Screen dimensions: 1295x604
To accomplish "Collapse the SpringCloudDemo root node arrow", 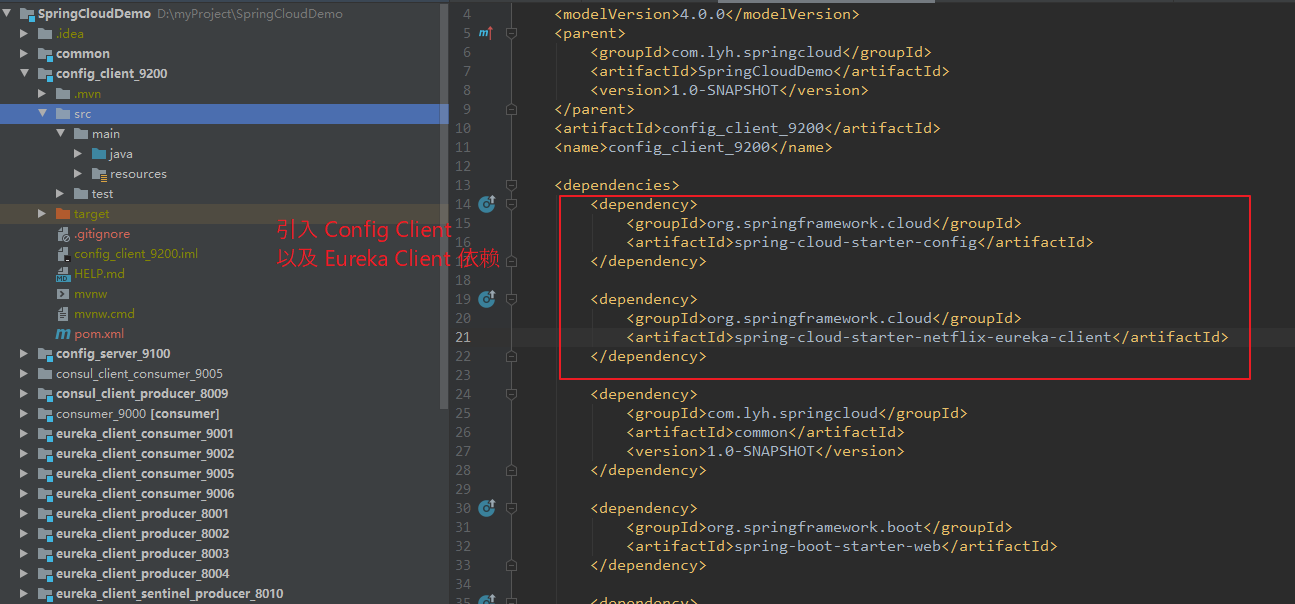I will pos(7,14).
